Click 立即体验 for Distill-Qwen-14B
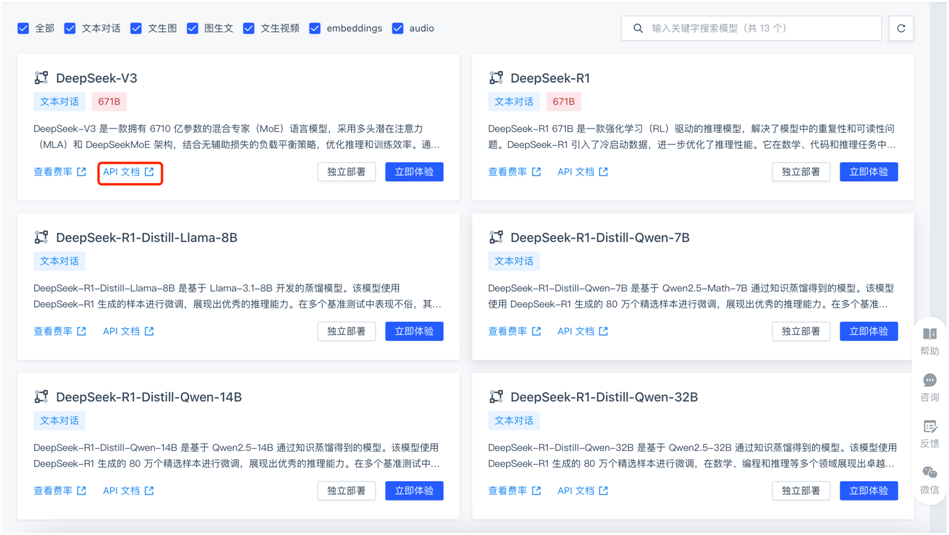Viewport: 949px width, 535px height. tap(414, 490)
